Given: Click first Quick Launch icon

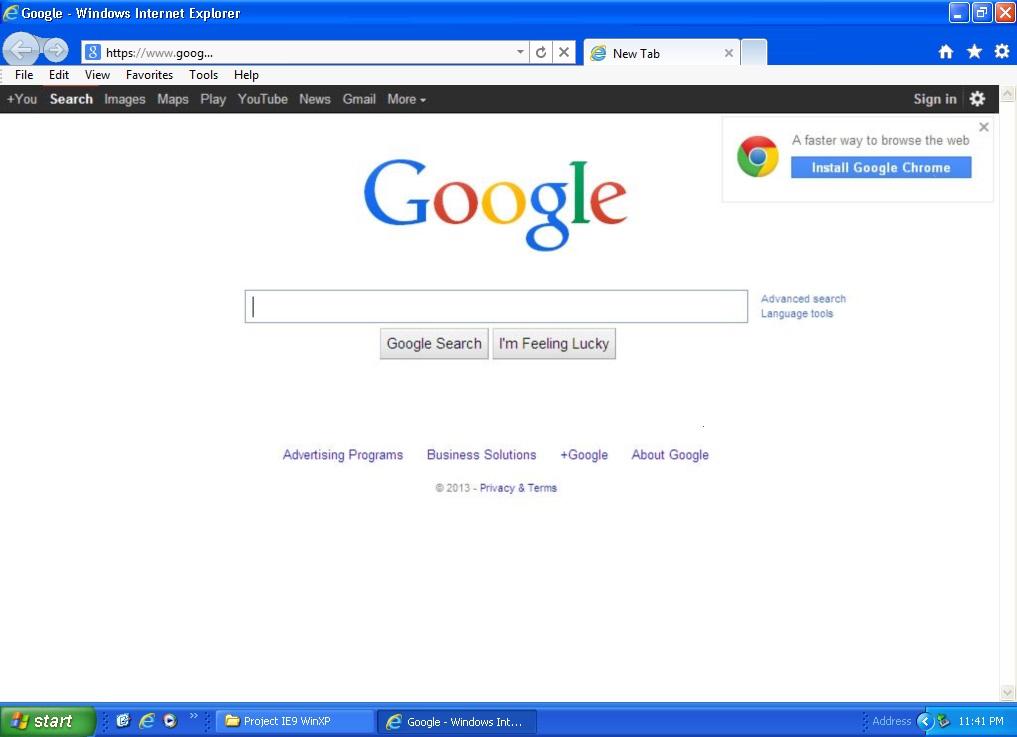Looking at the screenshot, I should (x=123, y=721).
